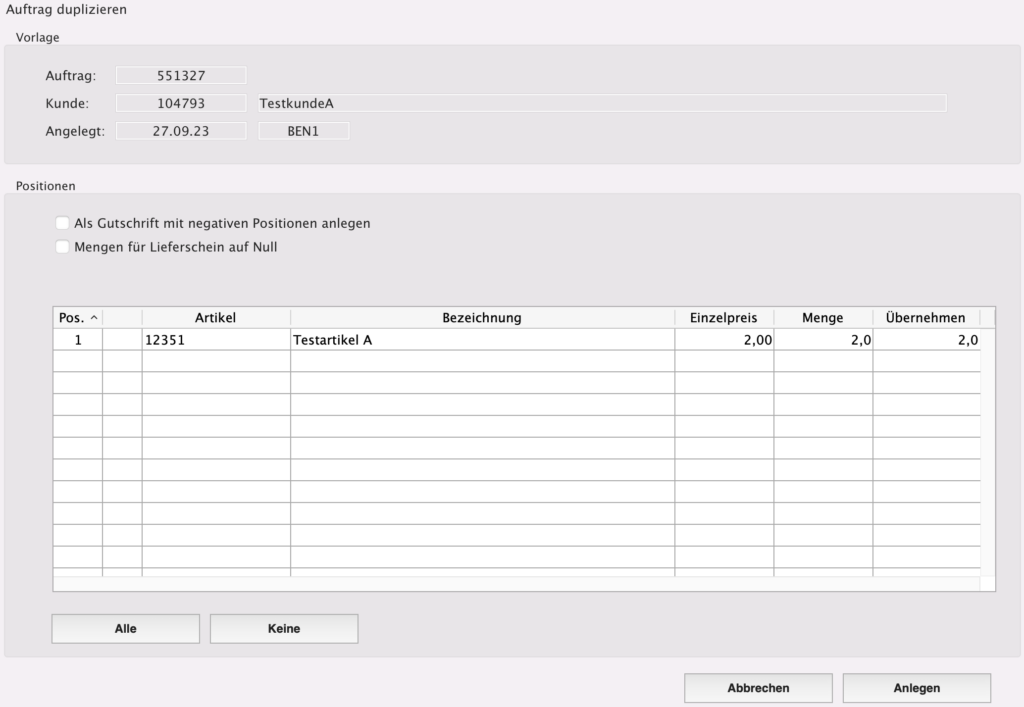Click the BEN1 user field
Image resolution: width=1024 pixels, height=707 pixels.
click(303, 131)
